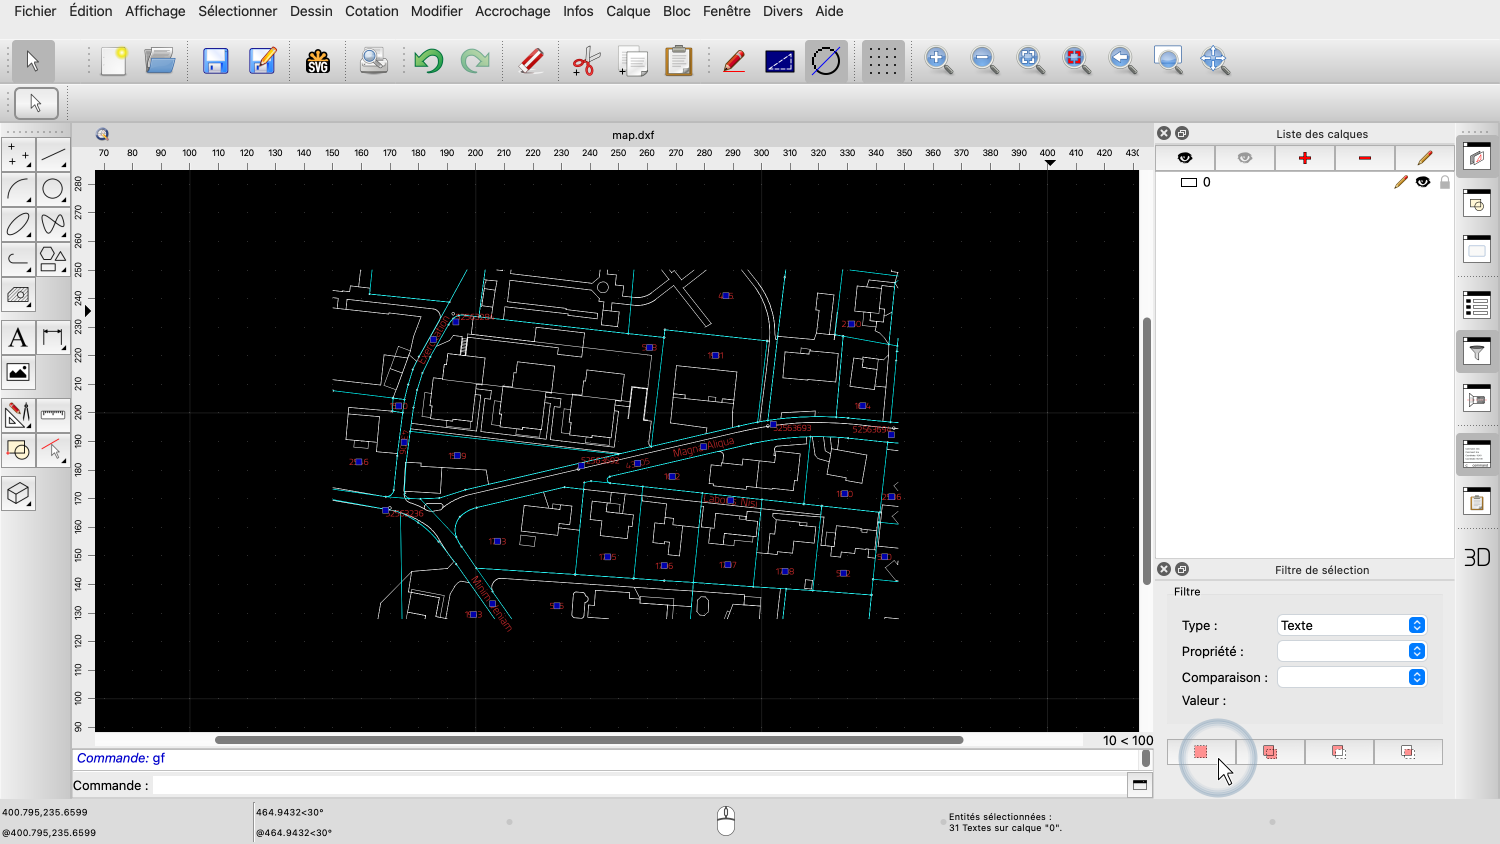The height and width of the screenshot is (844, 1500).
Task: Open the Cotation menu
Action: pos(371,11)
